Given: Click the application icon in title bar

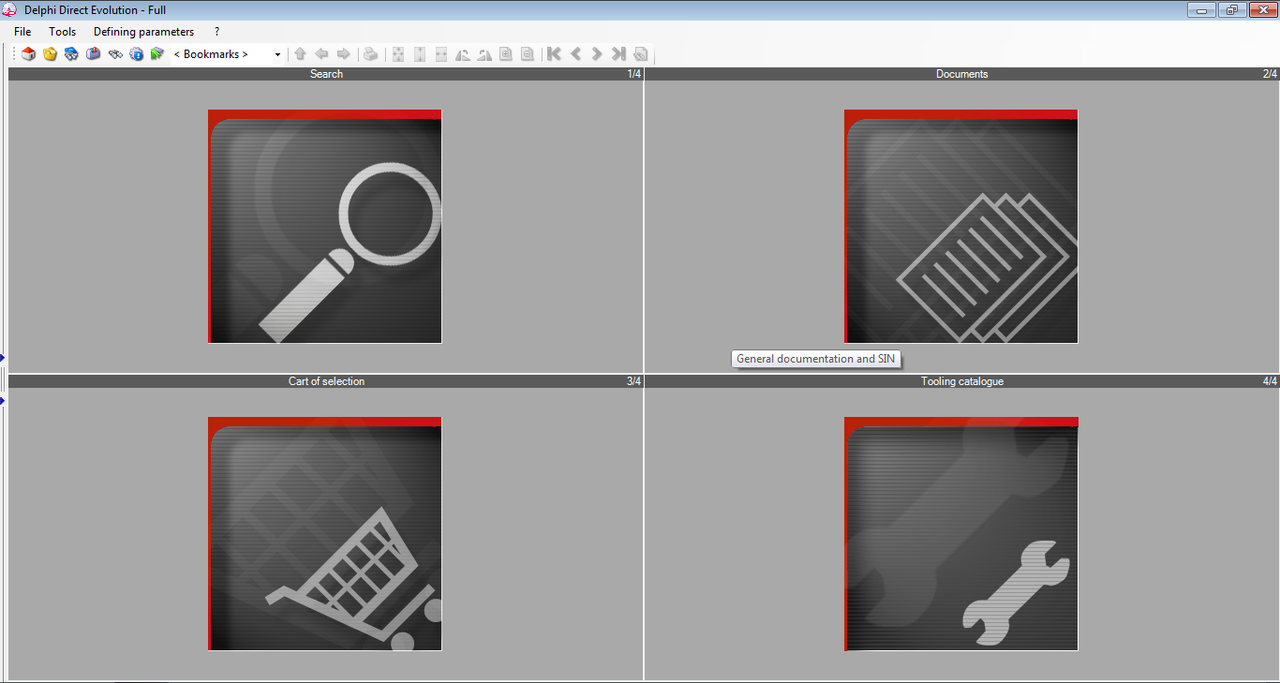Looking at the screenshot, I should pyautogui.click(x=11, y=10).
